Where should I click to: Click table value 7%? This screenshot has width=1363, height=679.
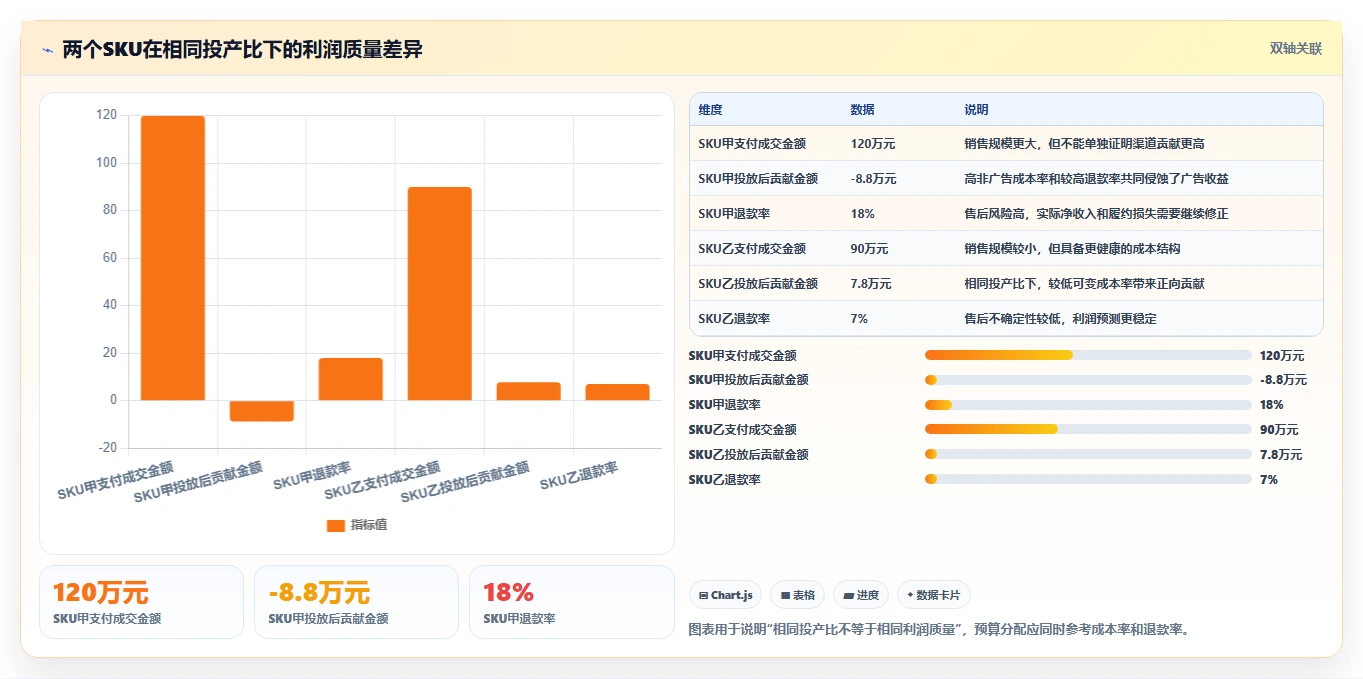point(859,319)
